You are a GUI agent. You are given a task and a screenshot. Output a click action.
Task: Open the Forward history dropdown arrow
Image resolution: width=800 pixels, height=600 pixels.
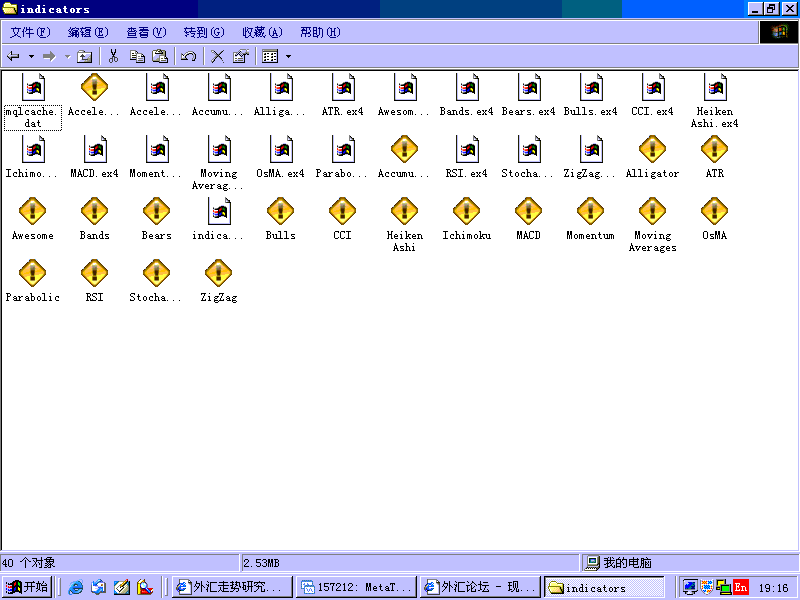point(67,56)
